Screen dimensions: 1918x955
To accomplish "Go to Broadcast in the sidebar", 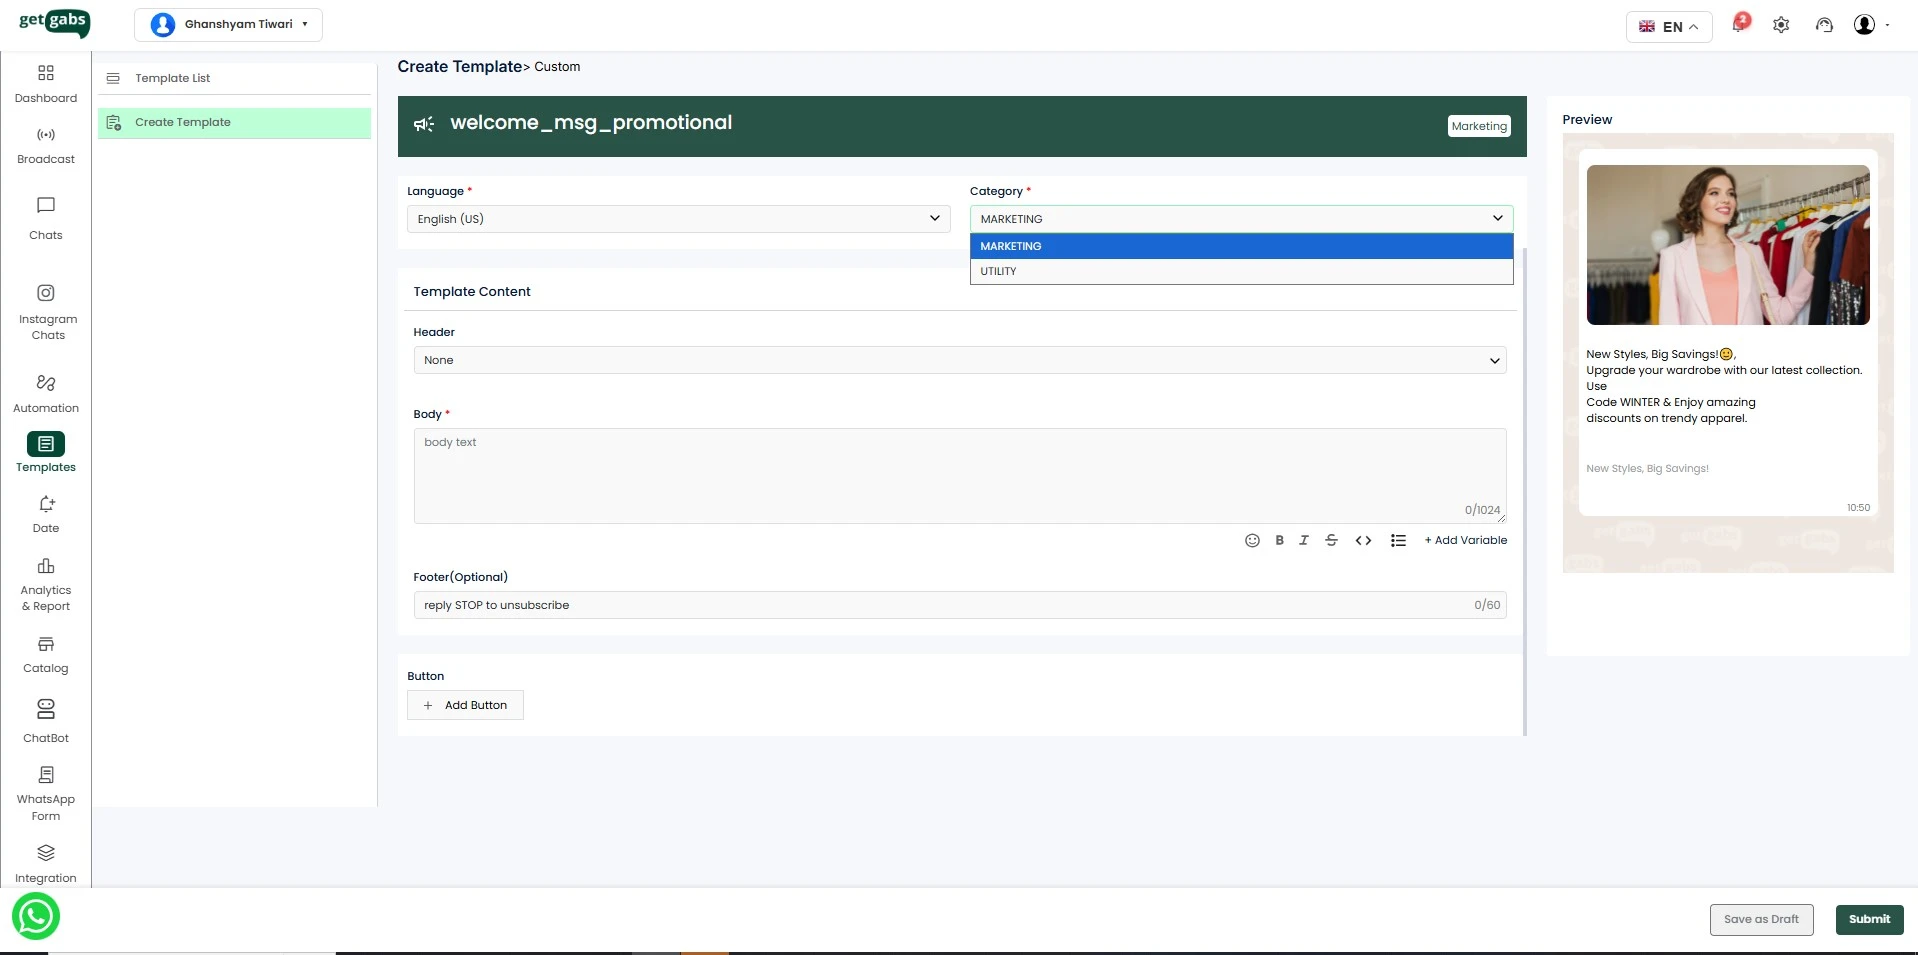I will point(46,145).
